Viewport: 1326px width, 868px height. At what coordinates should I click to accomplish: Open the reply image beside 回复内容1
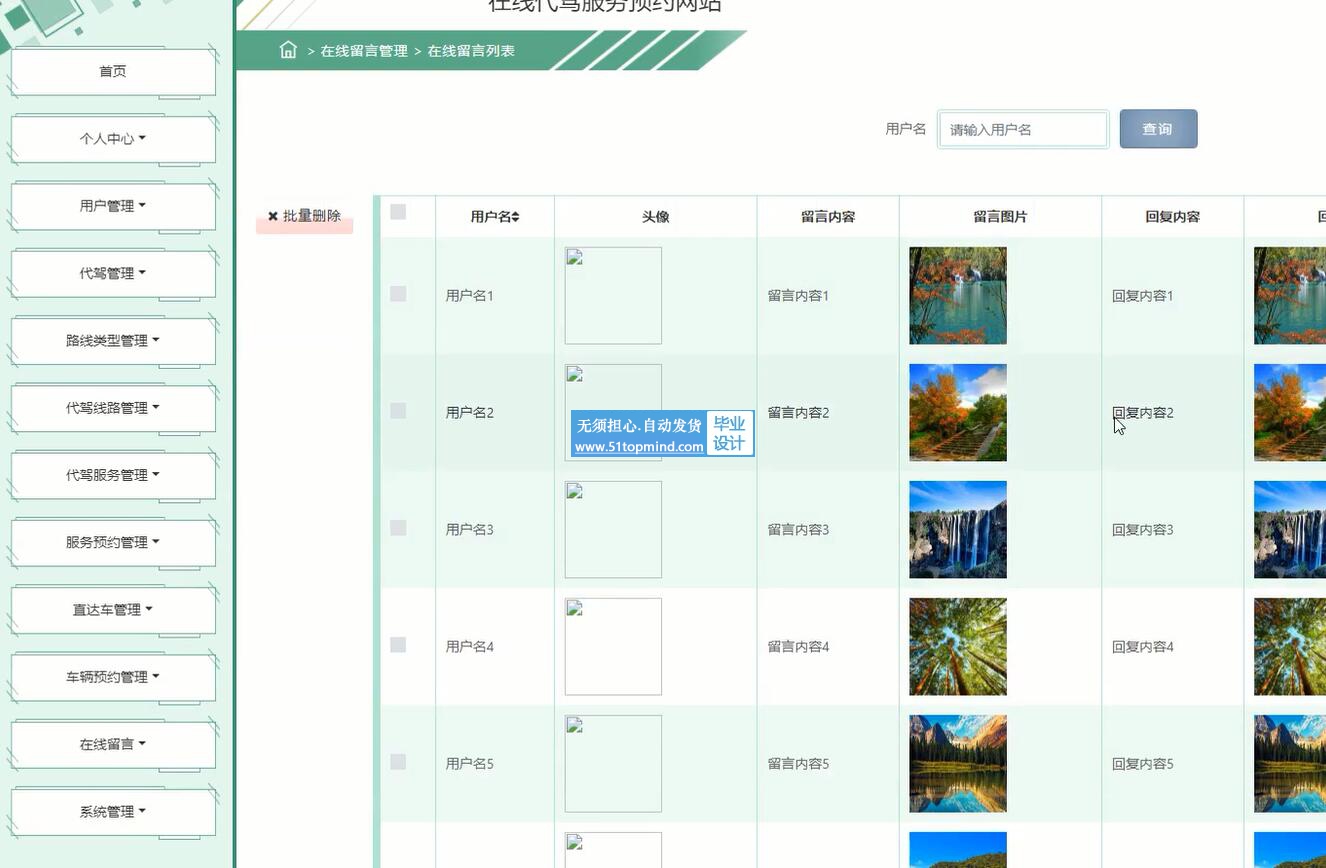click(x=1290, y=295)
